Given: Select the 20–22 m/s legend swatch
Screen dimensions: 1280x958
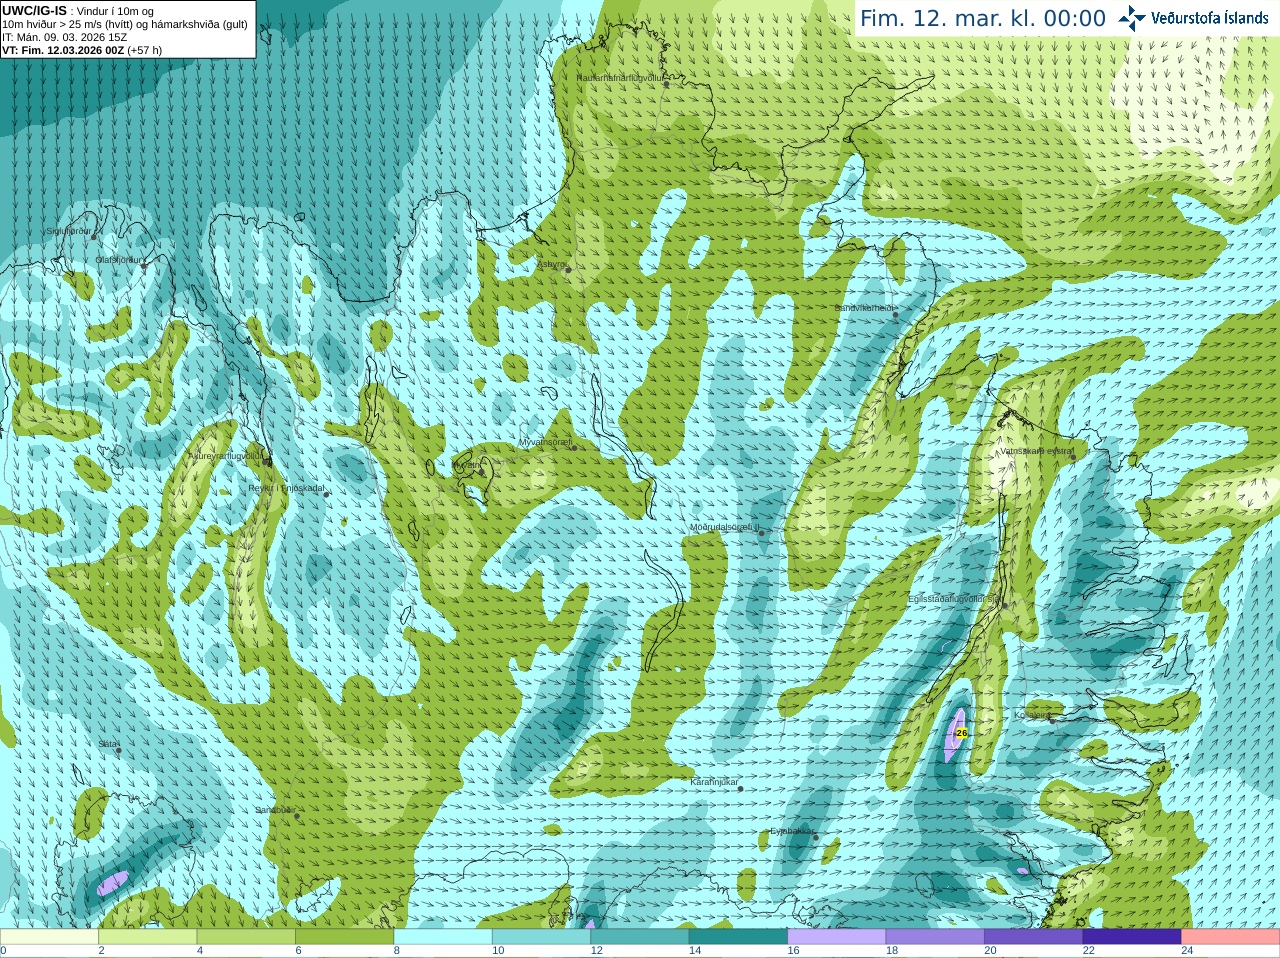Looking at the screenshot, I should pyautogui.click(x=1034, y=937).
